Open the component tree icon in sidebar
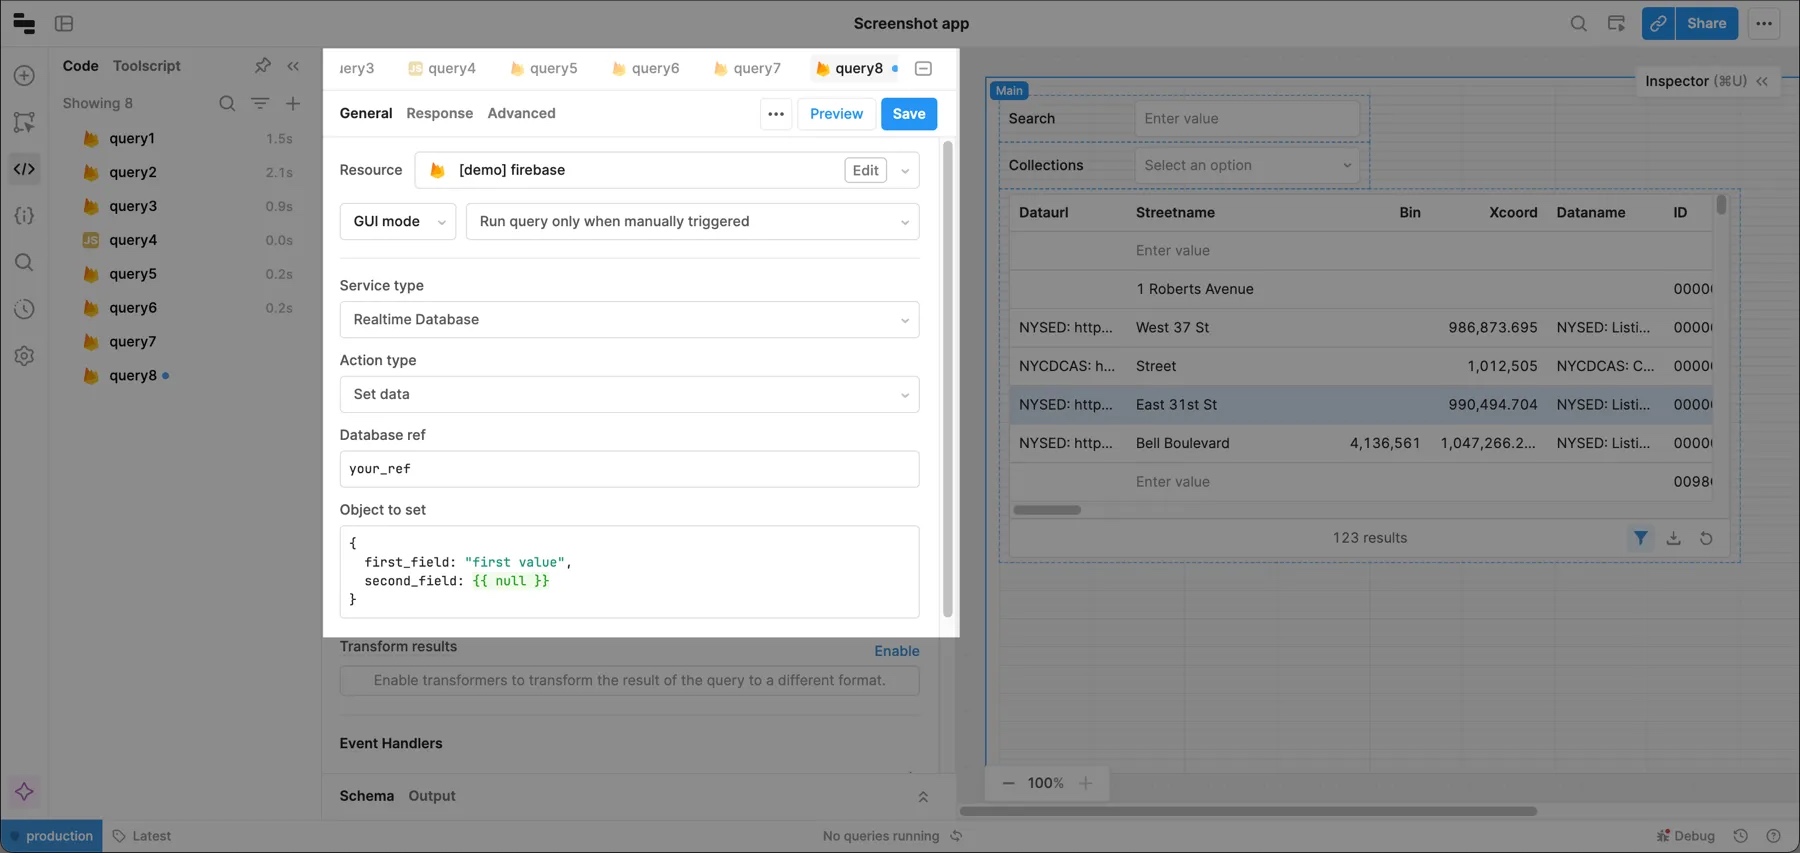 point(24,122)
